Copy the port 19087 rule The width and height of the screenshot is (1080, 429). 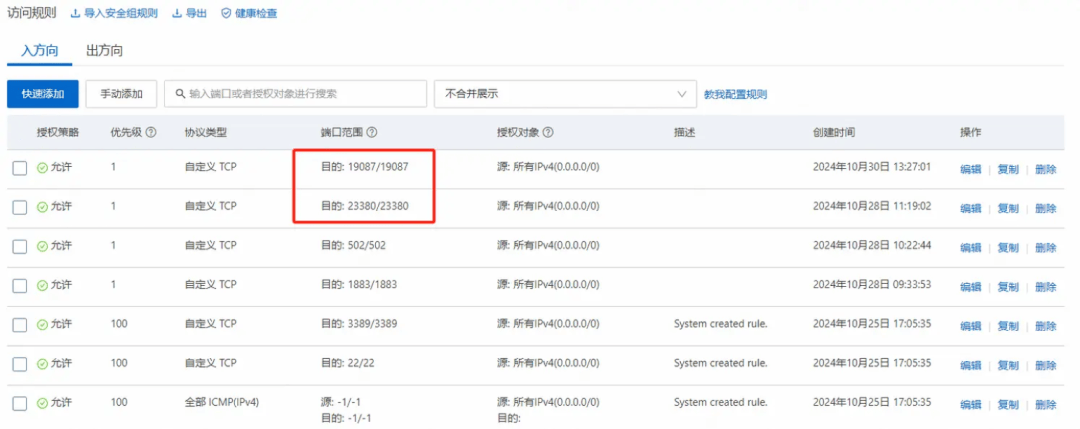[x=1008, y=169]
